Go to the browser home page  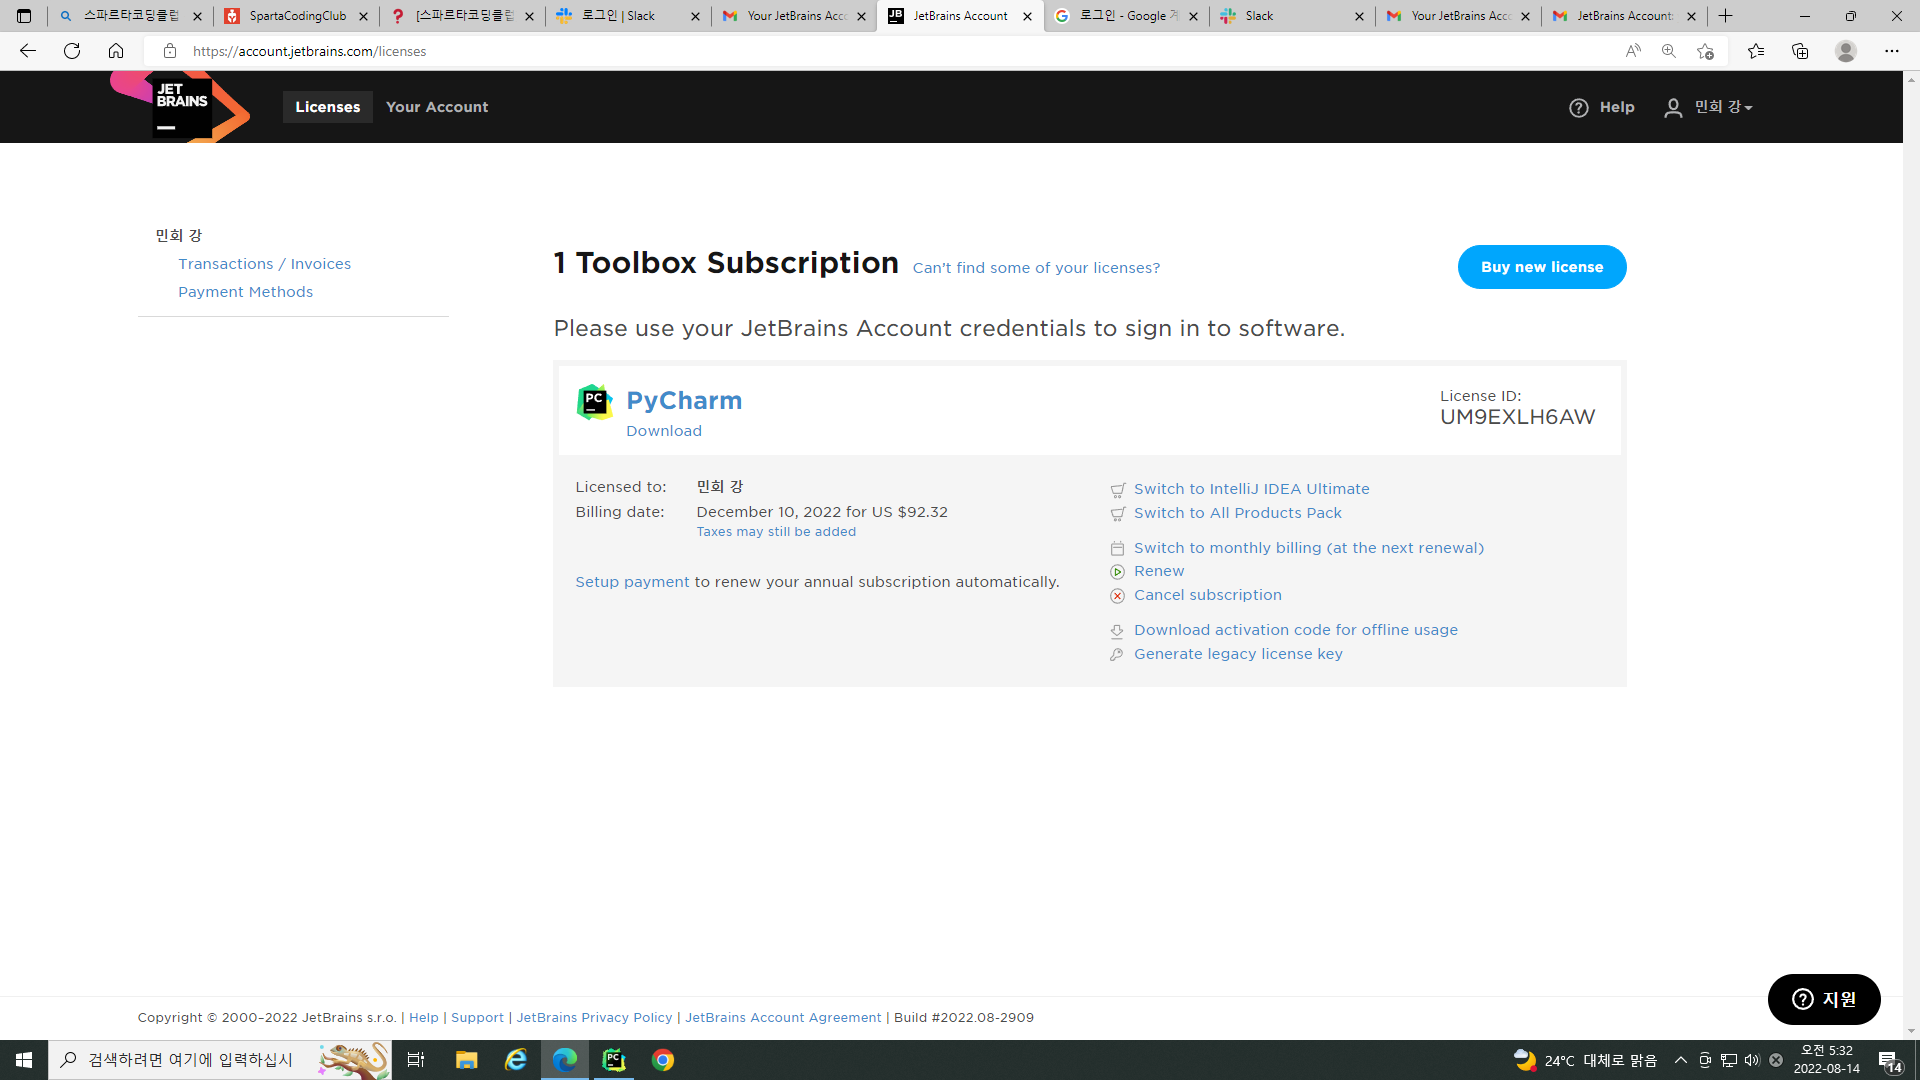coord(116,51)
